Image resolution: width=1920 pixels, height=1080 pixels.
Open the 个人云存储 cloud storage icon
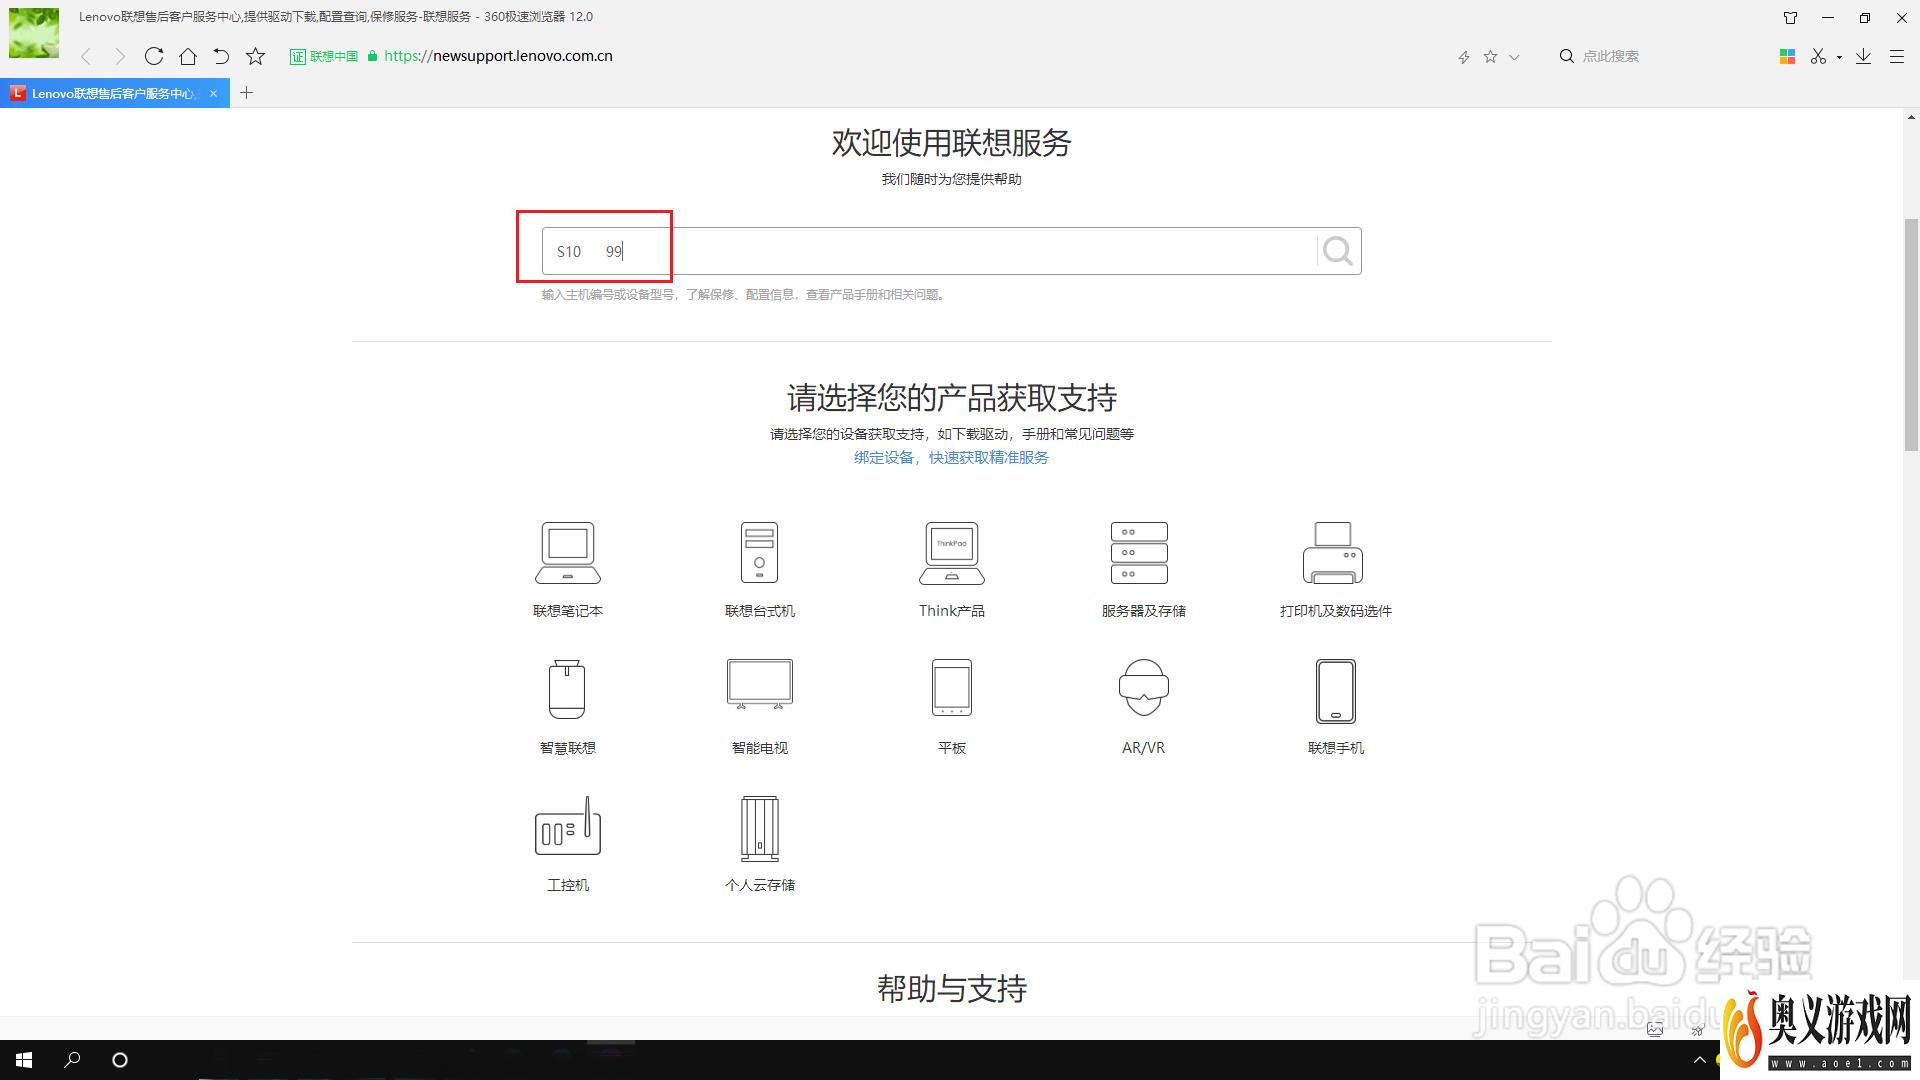pyautogui.click(x=760, y=829)
